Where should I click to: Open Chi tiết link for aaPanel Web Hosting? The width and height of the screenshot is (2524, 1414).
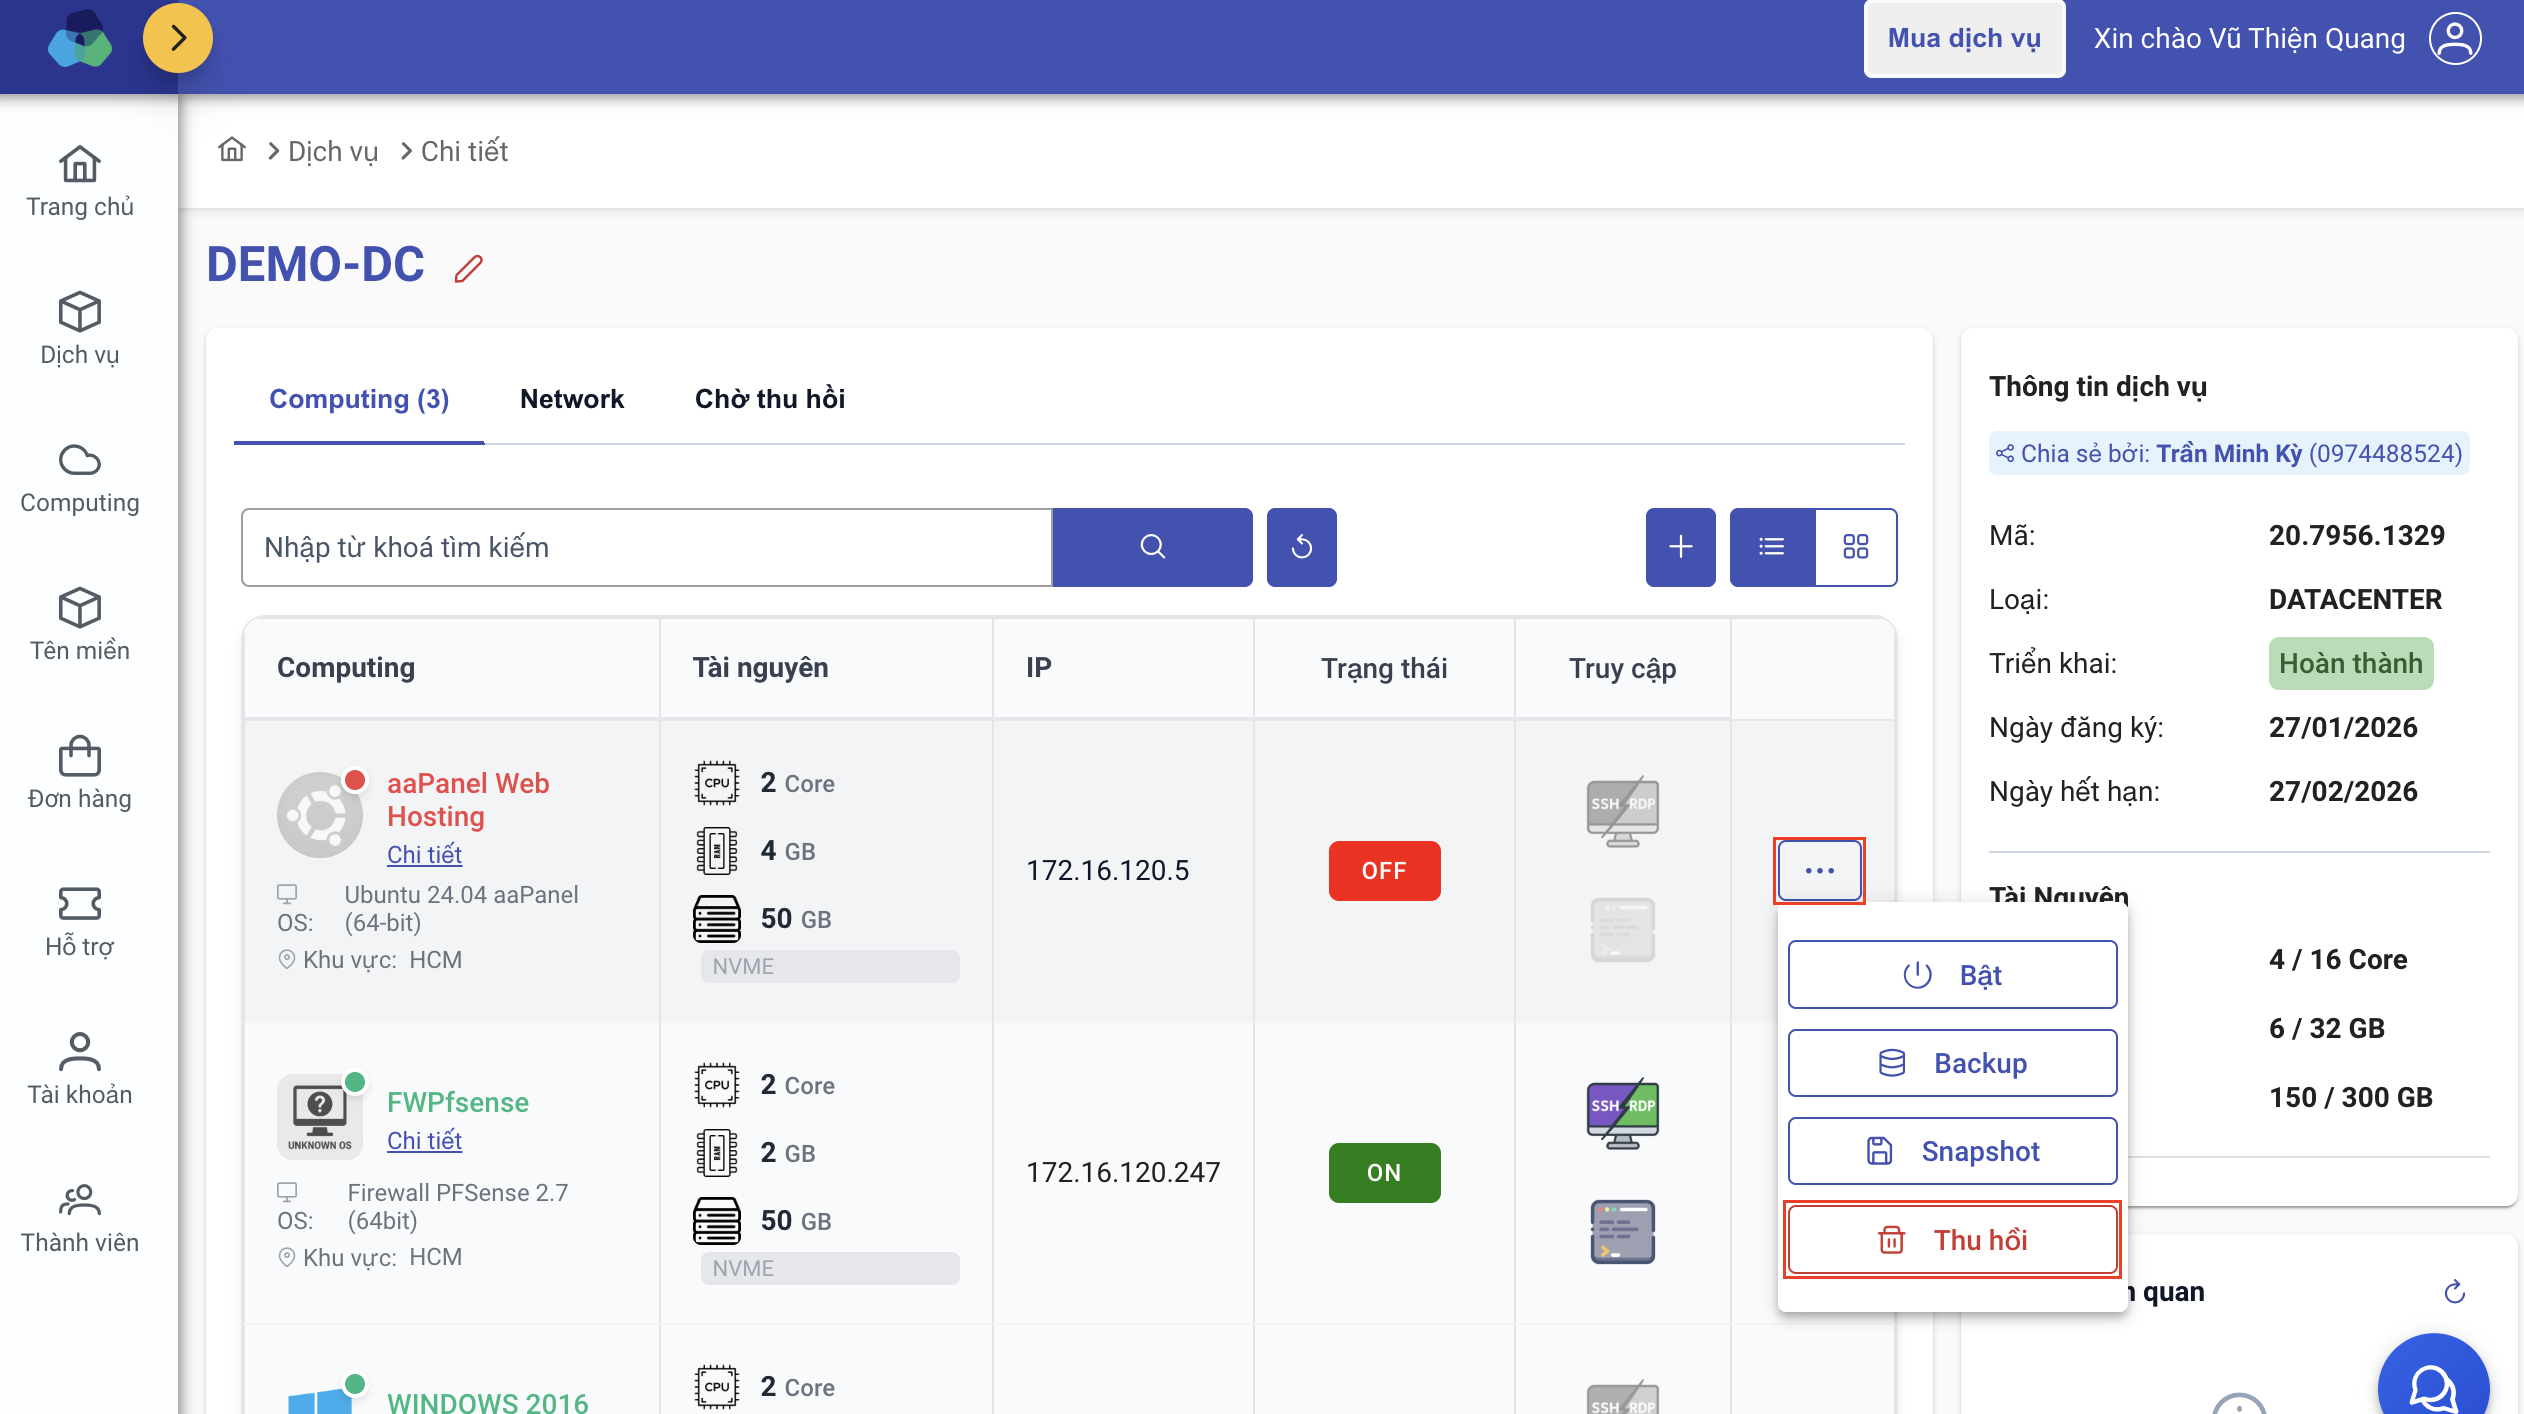[424, 855]
